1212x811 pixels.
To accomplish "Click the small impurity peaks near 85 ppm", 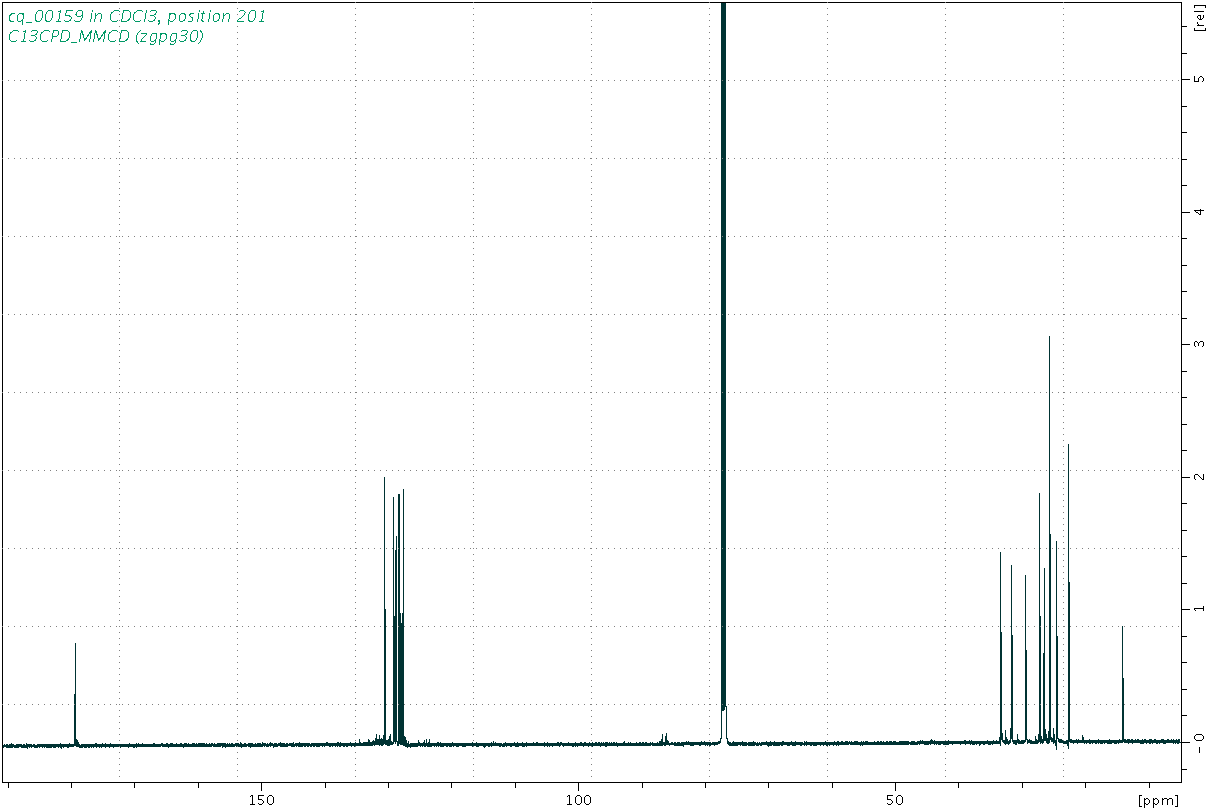I will (664, 737).
